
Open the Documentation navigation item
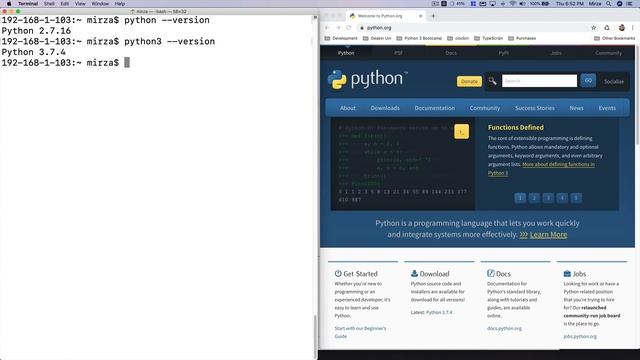click(434, 108)
